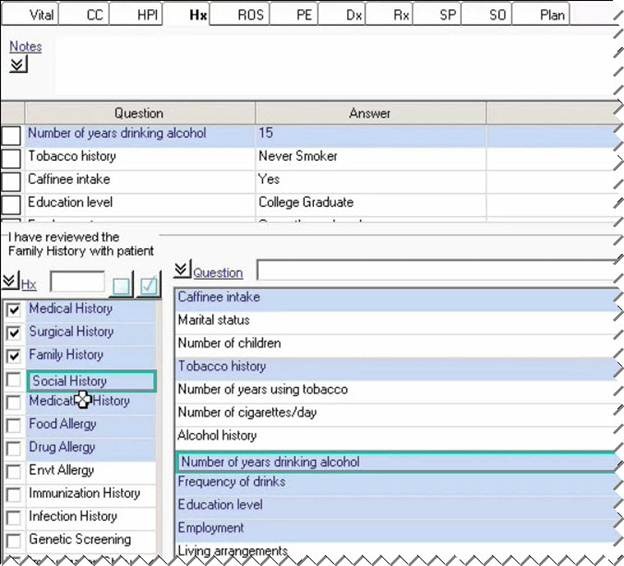Click the Hx filter input box
This screenshot has width=624, height=566.
(77, 285)
